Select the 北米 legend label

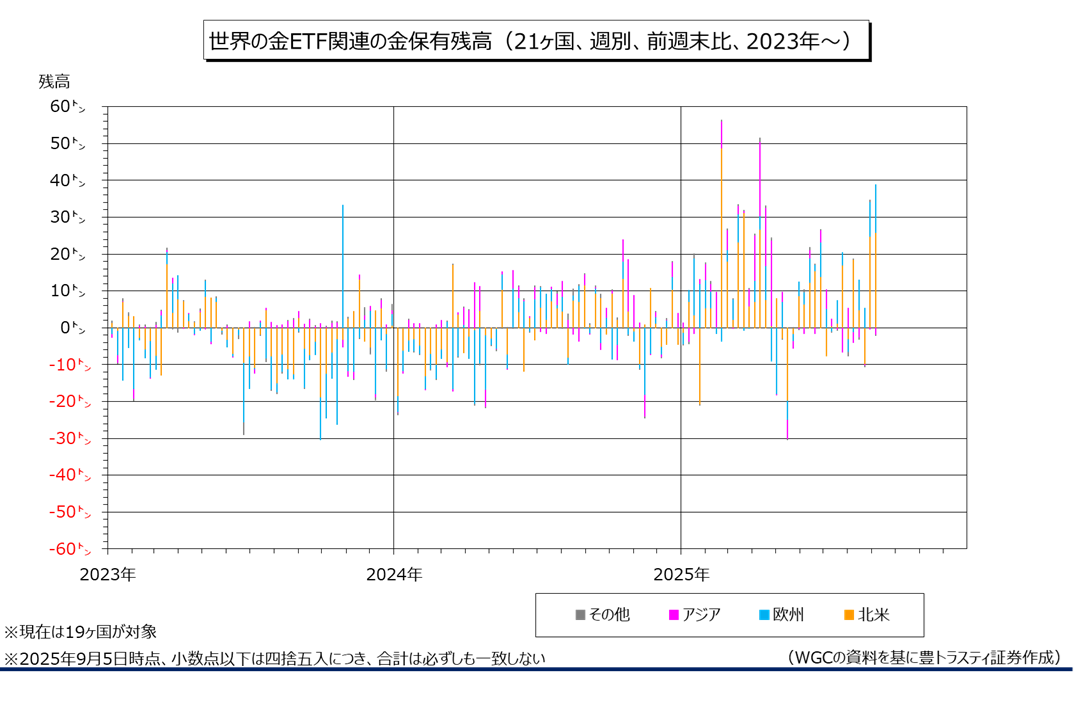pyautogui.click(x=873, y=615)
